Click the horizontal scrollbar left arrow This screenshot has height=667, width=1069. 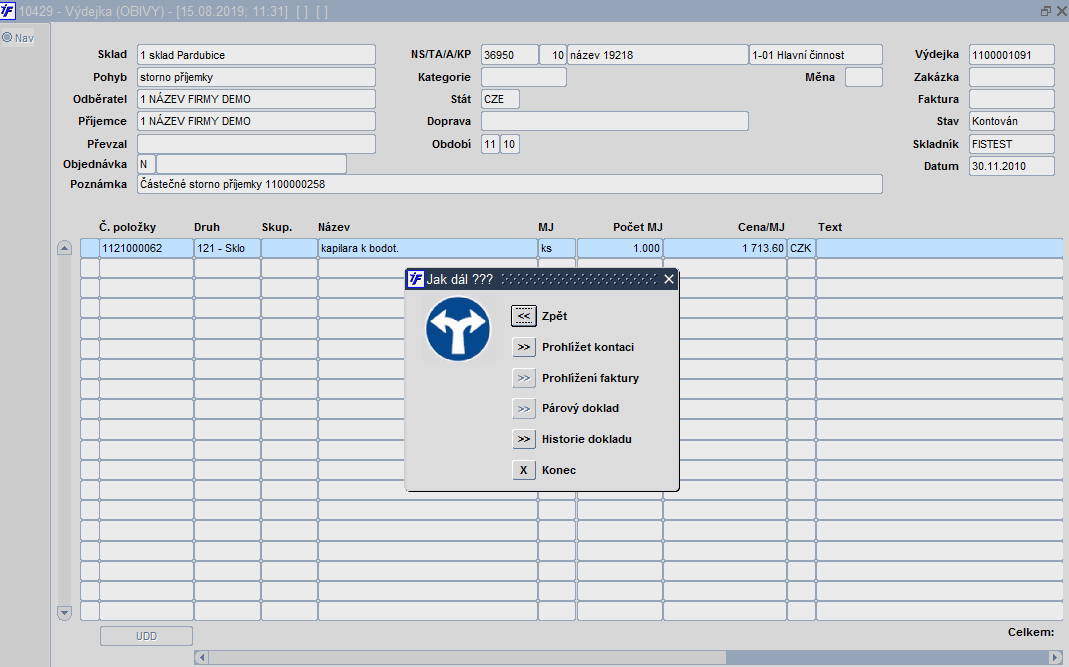pos(201,657)
